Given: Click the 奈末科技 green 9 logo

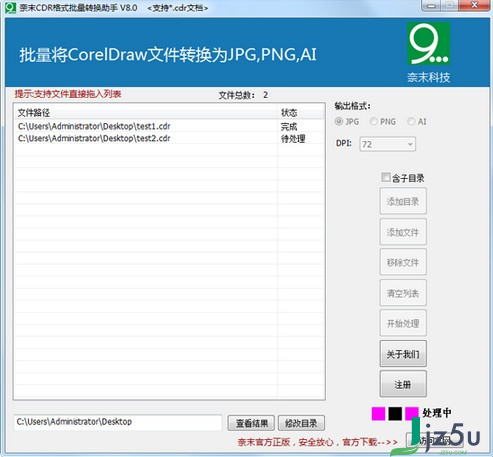Looking at the screenshot, I should pos(429,43).
